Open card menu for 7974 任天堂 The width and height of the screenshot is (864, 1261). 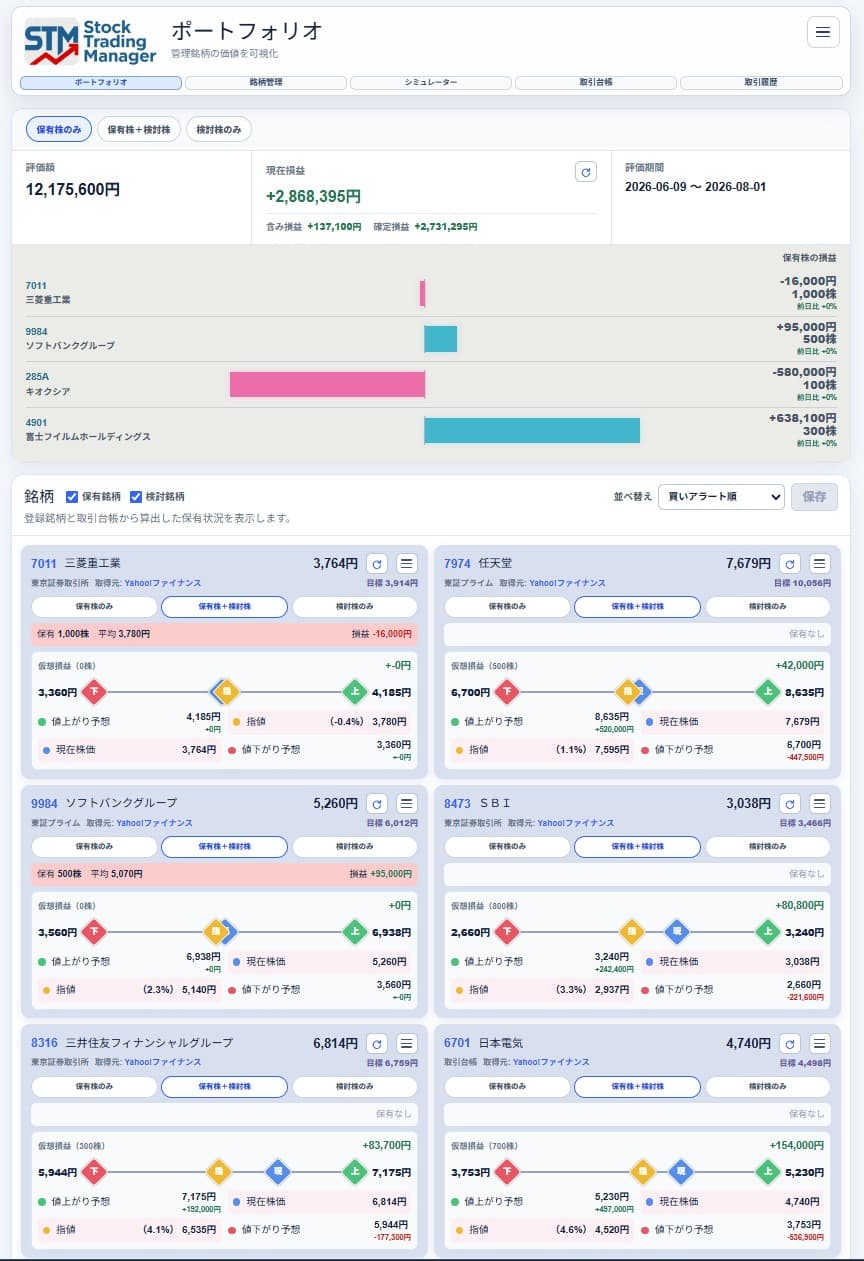tap(820, 564)
